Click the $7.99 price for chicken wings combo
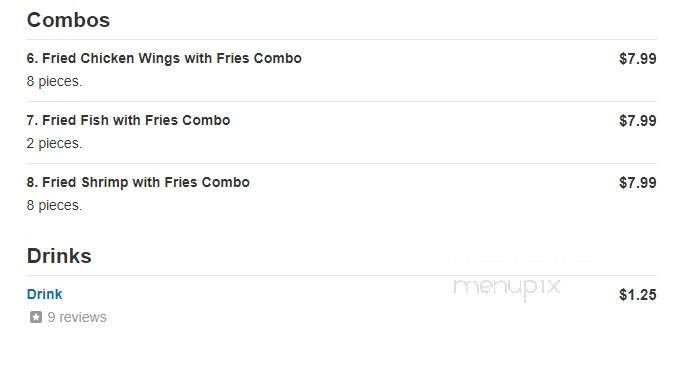The height and width of the screenshot is (369, 686). click(x=637, y=59)
